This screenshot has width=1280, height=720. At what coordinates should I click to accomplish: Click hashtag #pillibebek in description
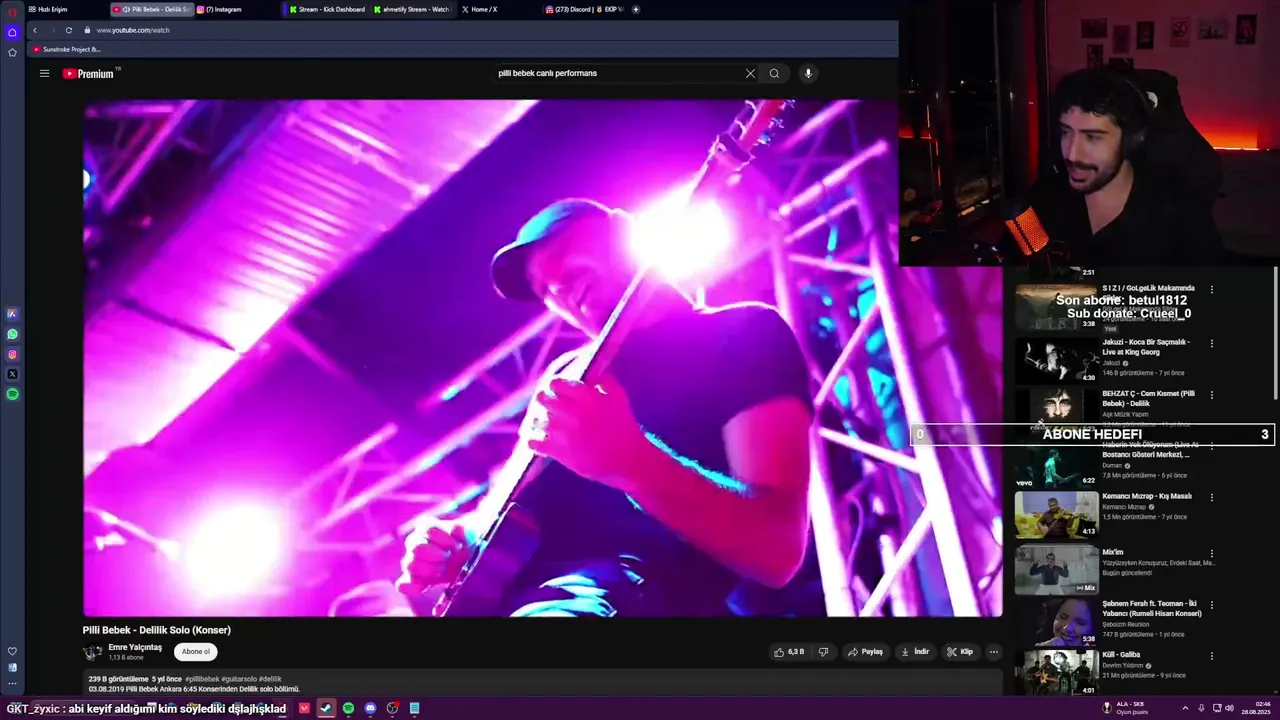(x=202, y=679)
